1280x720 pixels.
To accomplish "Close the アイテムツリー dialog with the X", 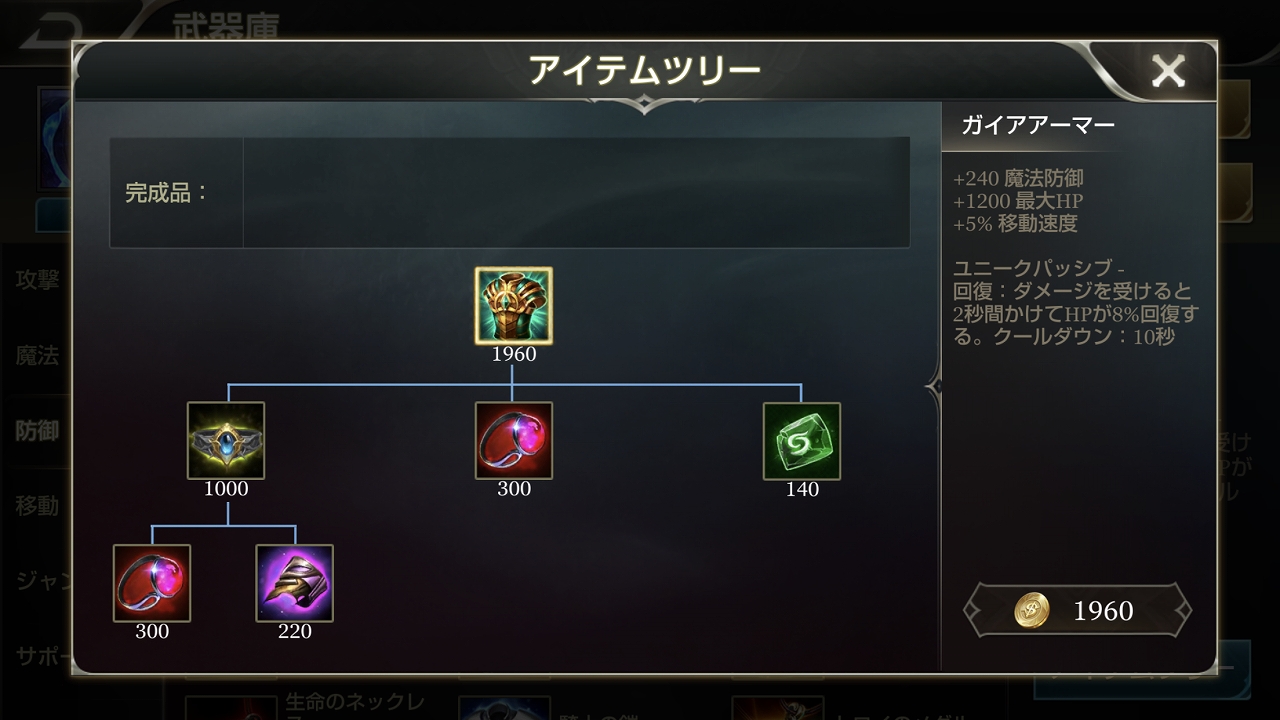I will tap(1168, 71).
